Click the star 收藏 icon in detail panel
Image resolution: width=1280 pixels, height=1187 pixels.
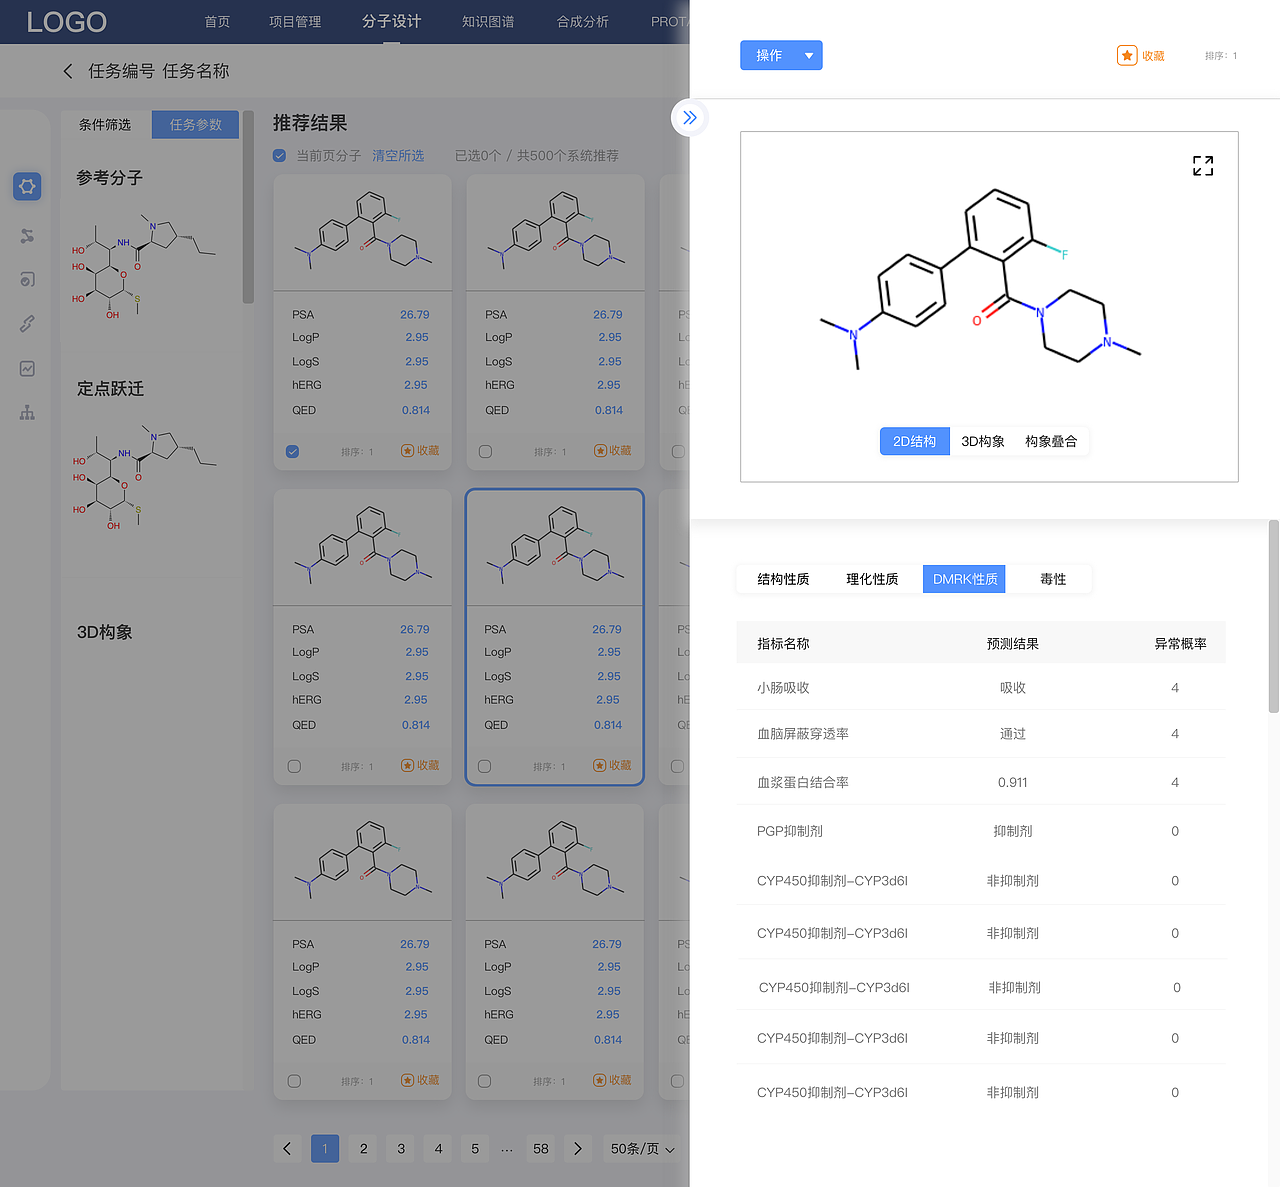tap(1127, 56)
